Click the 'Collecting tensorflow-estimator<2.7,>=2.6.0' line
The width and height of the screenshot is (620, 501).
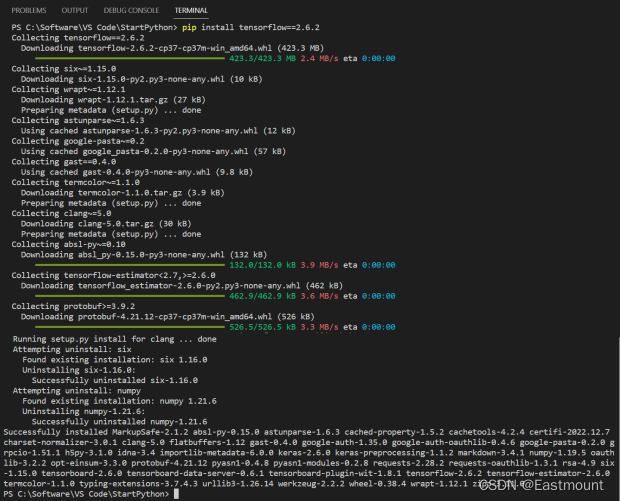click(113, 275)
